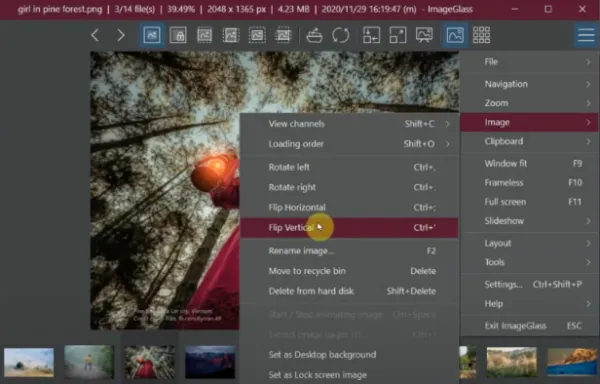This screenshot has width=600, height=384.
Task: Expand the View channels submenu
Action: (349, 124)
